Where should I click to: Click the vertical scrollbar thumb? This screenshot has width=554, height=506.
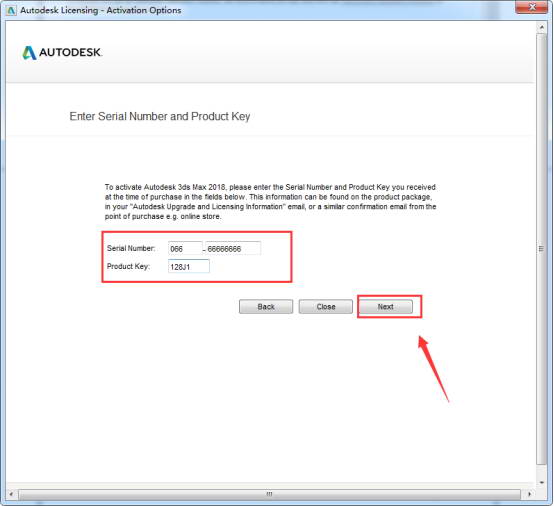541,248
